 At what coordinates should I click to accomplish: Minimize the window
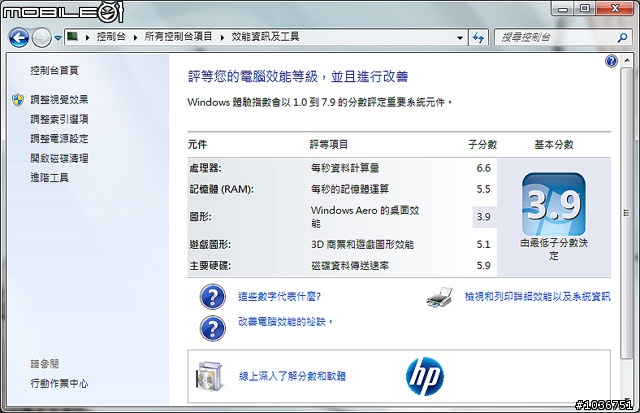[563, 8]
